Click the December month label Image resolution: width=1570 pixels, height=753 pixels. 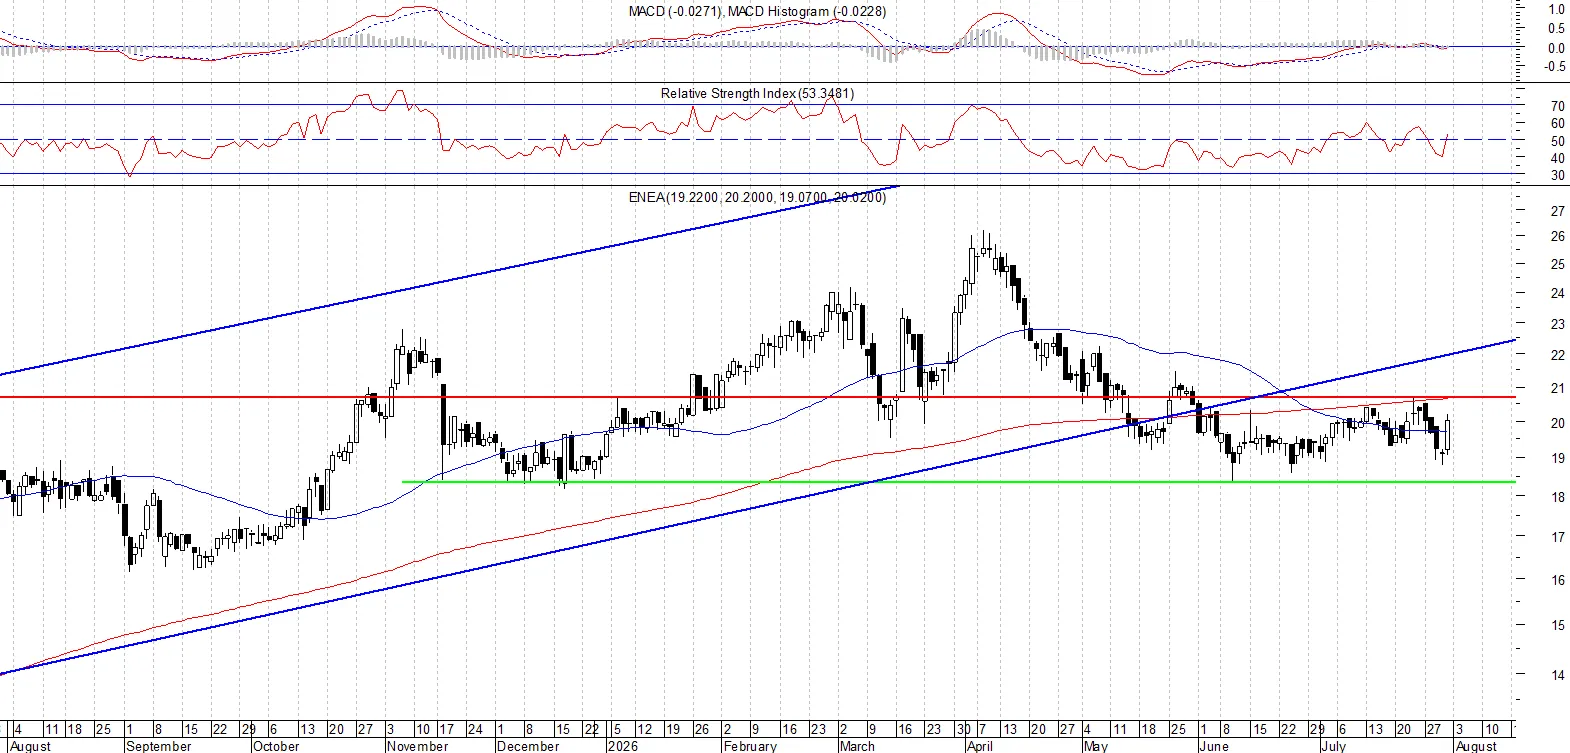coord(528,746)
